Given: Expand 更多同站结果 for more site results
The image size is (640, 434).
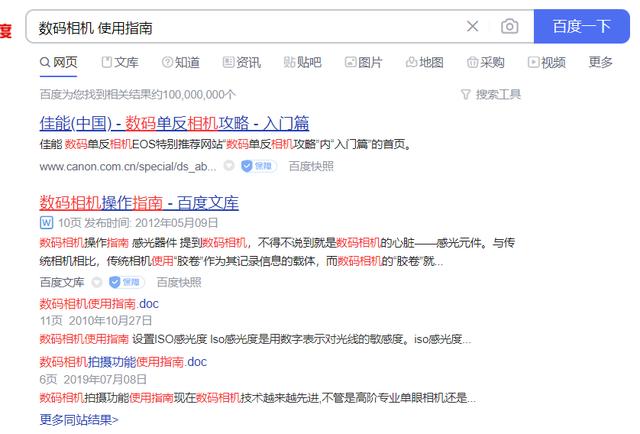Looking at the screenshot, I should (79, 419).
